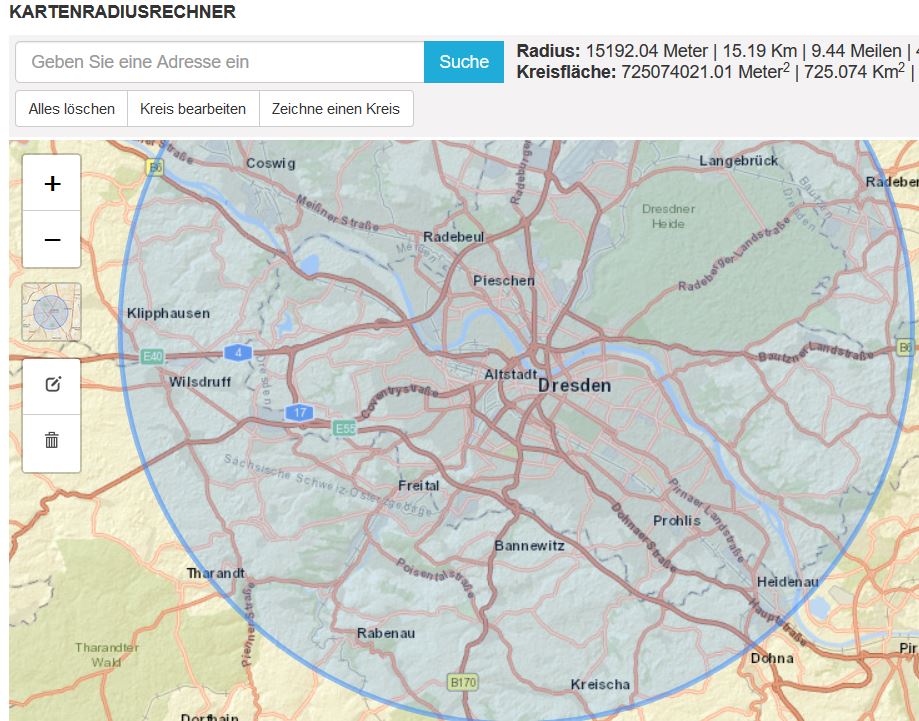
Task: Click the Dohna map label
Action: [x=772, y=658]
